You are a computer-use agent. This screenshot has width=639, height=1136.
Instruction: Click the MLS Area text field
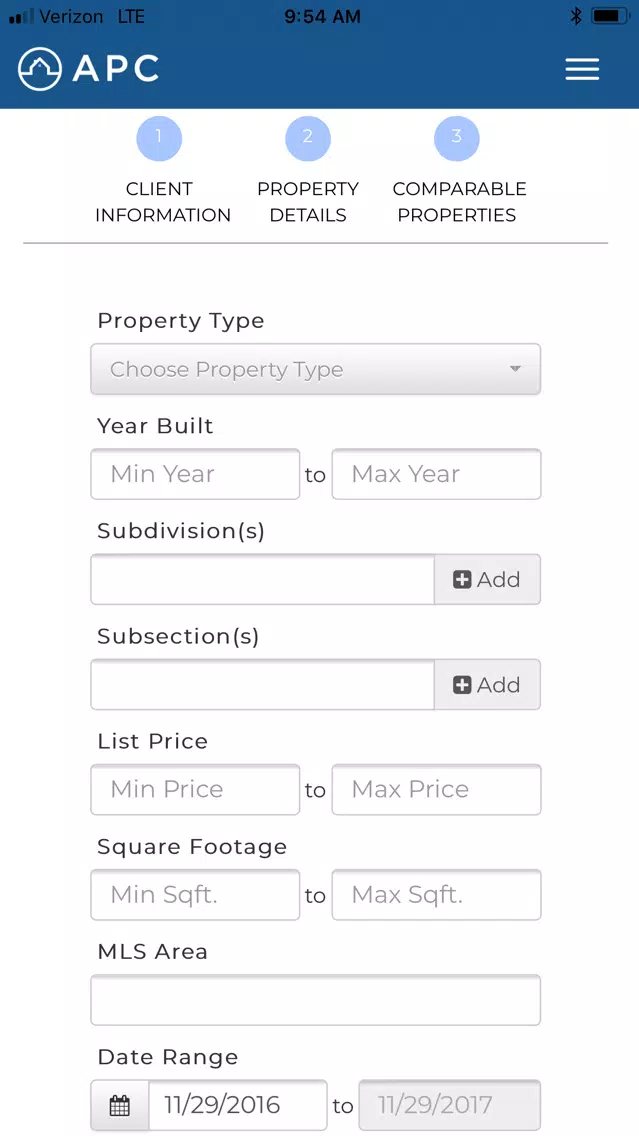[x=316, y=1000]
